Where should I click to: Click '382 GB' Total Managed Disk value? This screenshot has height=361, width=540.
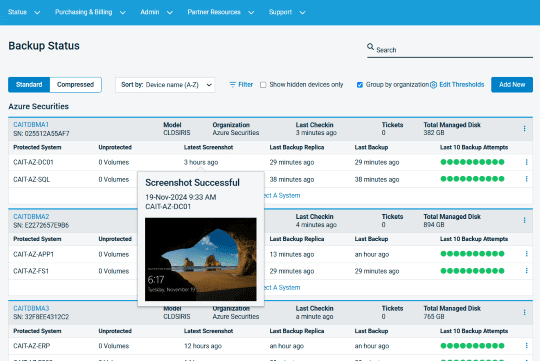tap(434, 133)
